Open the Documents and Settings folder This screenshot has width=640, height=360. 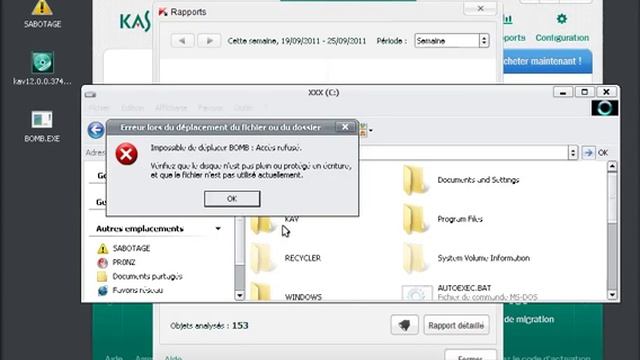(461, 180)
